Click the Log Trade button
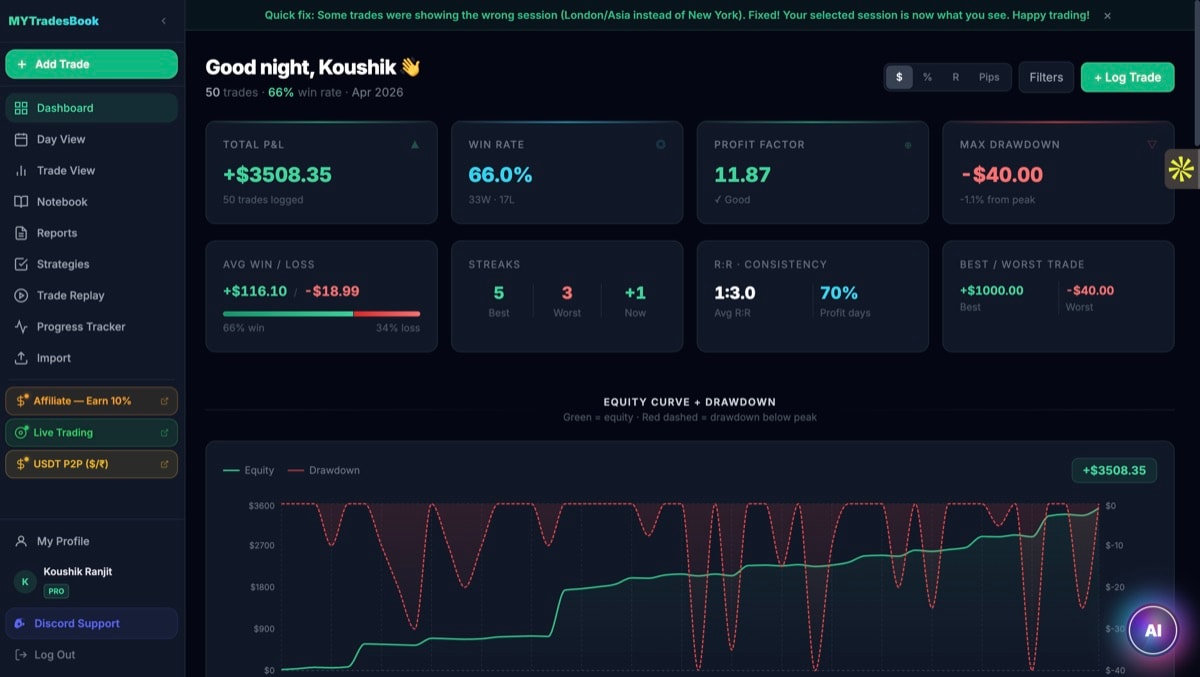The image size is (1200, 677). 1128,76
